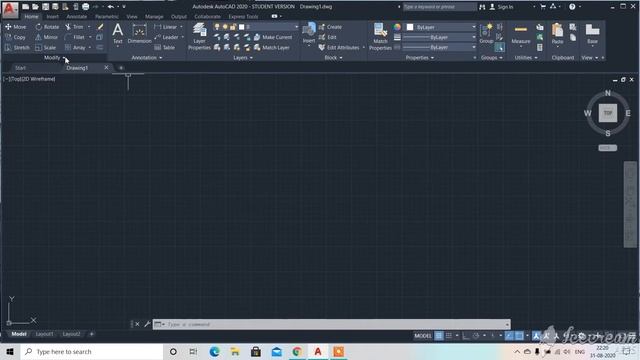Click the Text annotation tool

[x=118, y=33]
